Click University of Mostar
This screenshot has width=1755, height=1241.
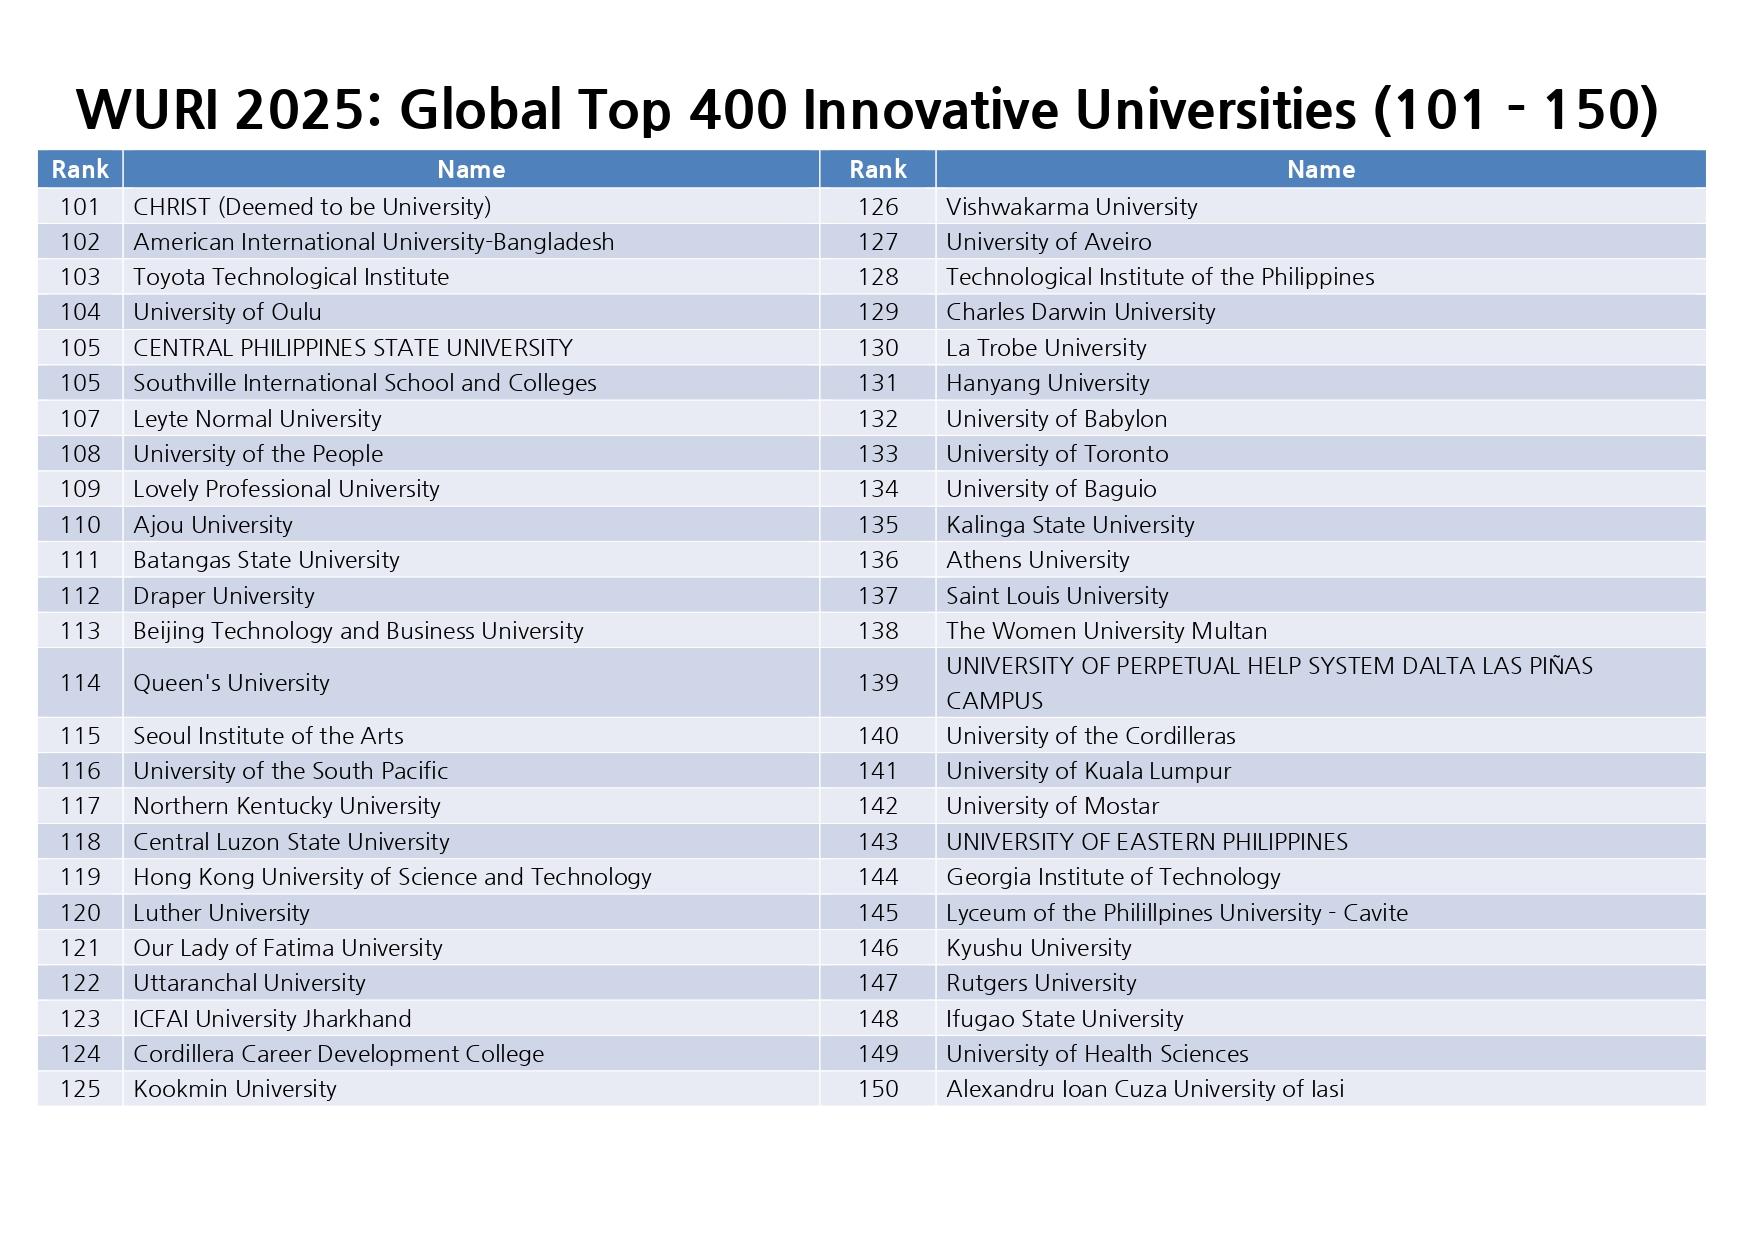point(1053,806)
